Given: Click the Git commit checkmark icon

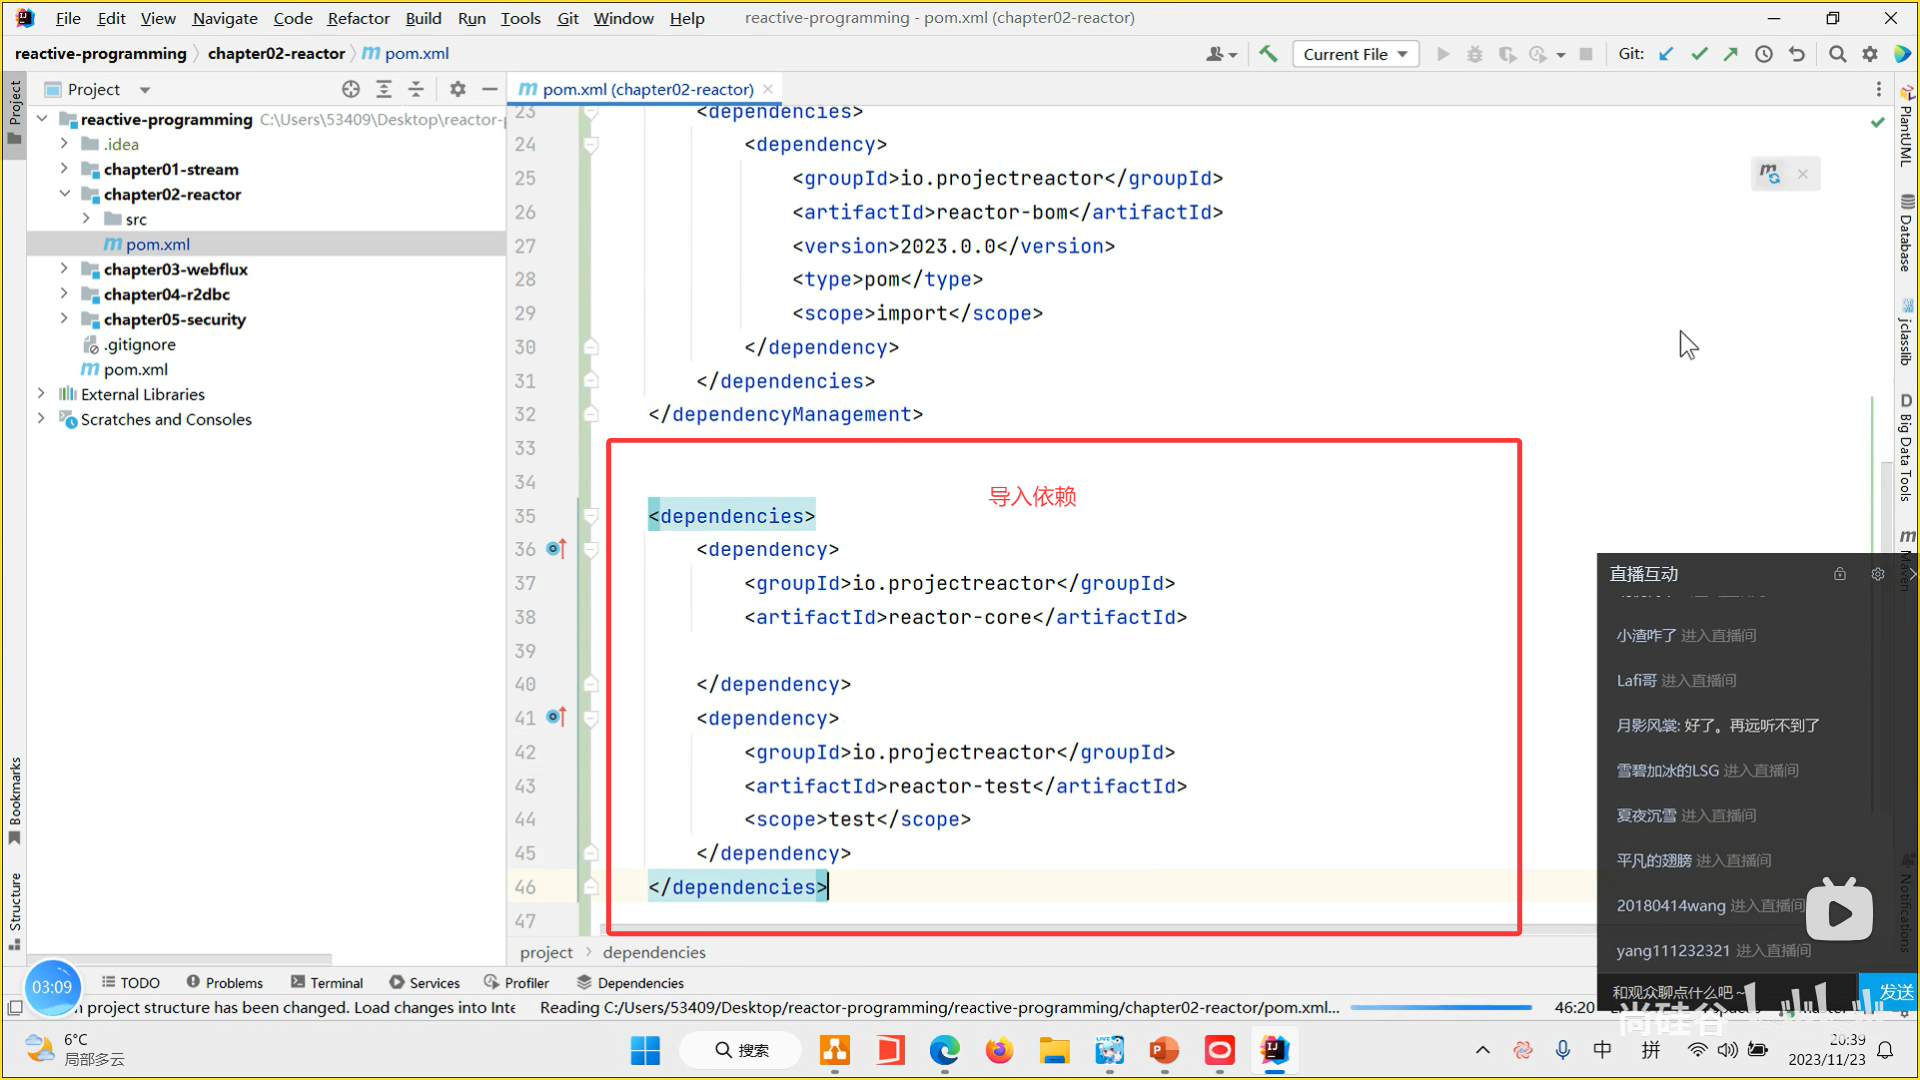Looking at the screenshot, I should pyautogui.click(x=1699, y=54).
